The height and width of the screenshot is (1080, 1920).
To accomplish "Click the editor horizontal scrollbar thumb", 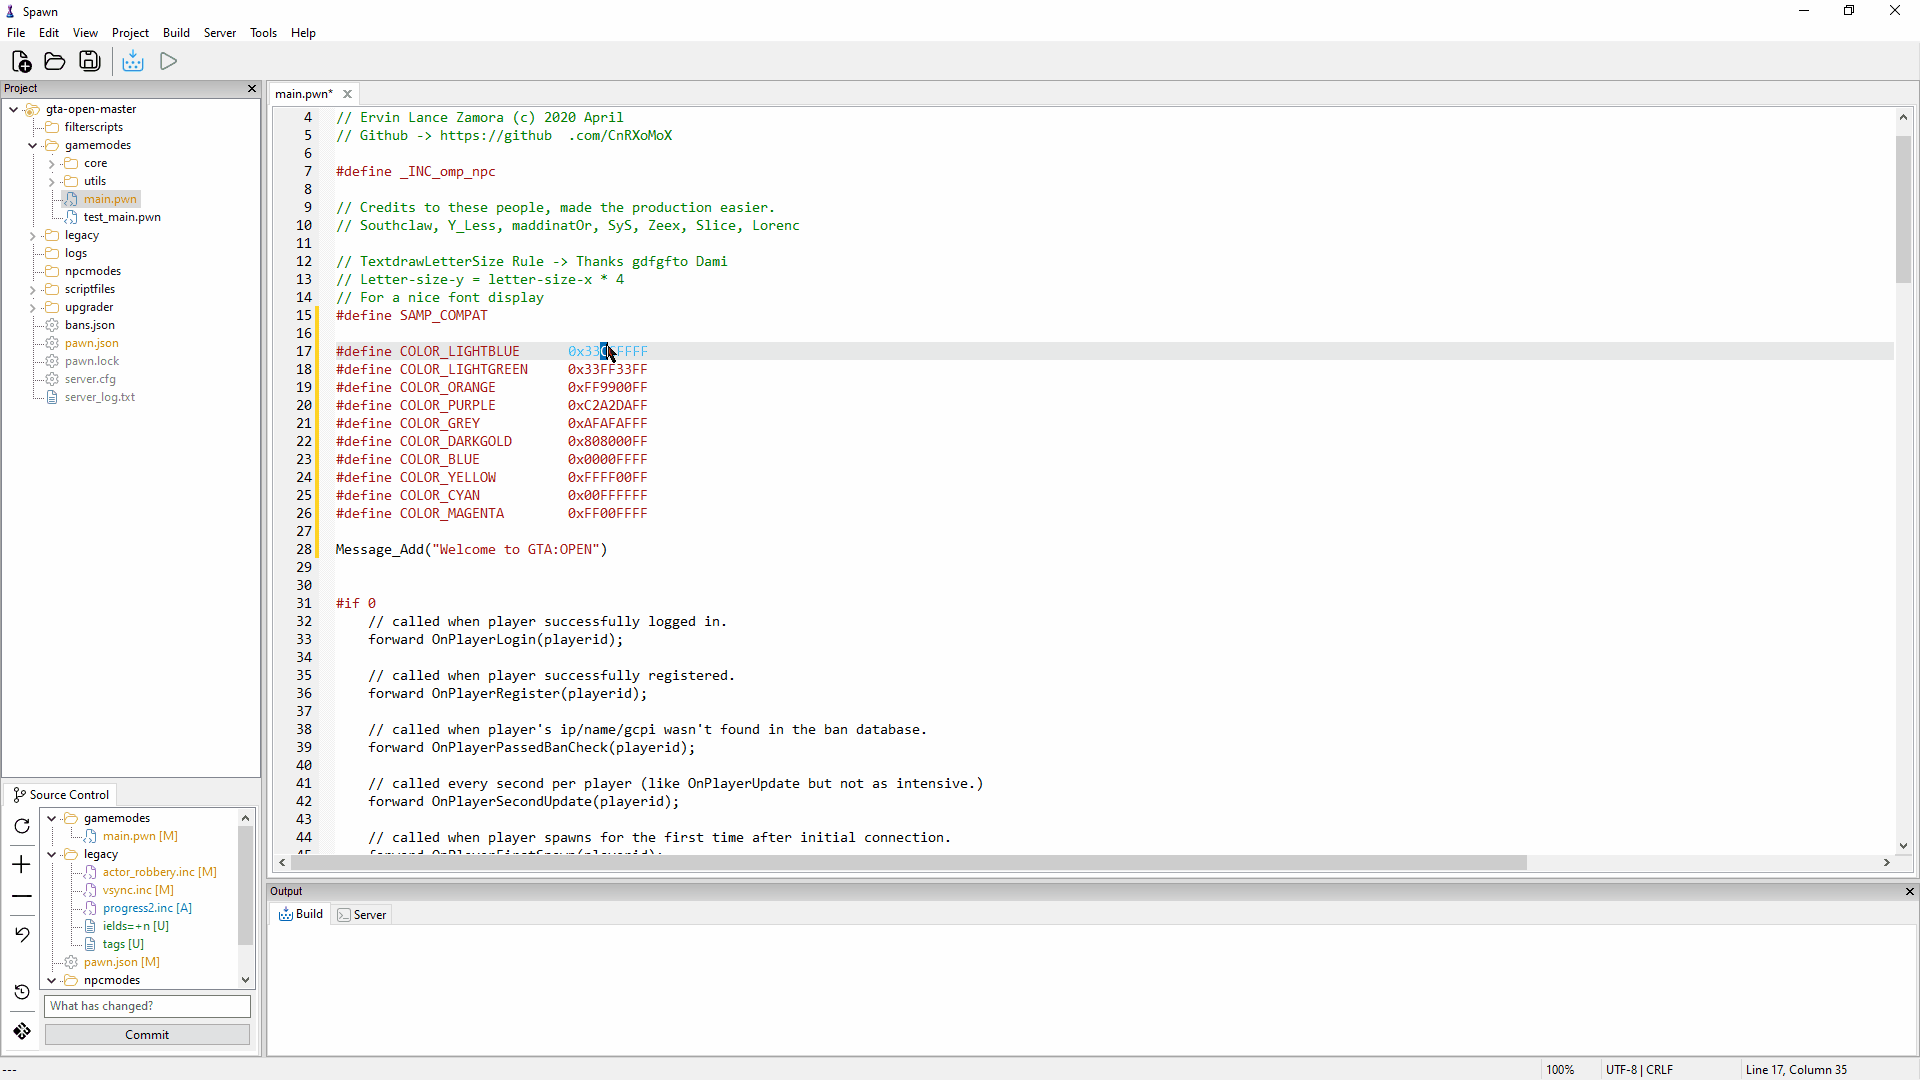I will pos(910,862).
